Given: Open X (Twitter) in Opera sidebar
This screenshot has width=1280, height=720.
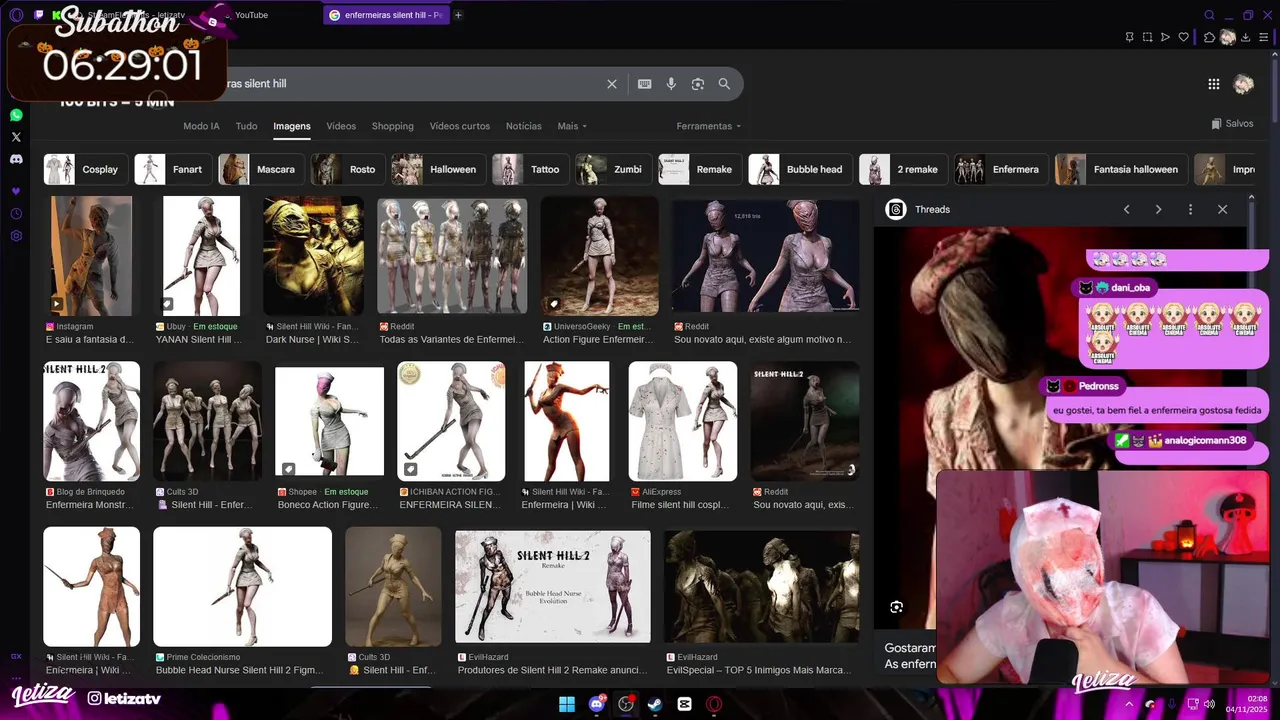Looking at the screenshot, I should 16,137.
